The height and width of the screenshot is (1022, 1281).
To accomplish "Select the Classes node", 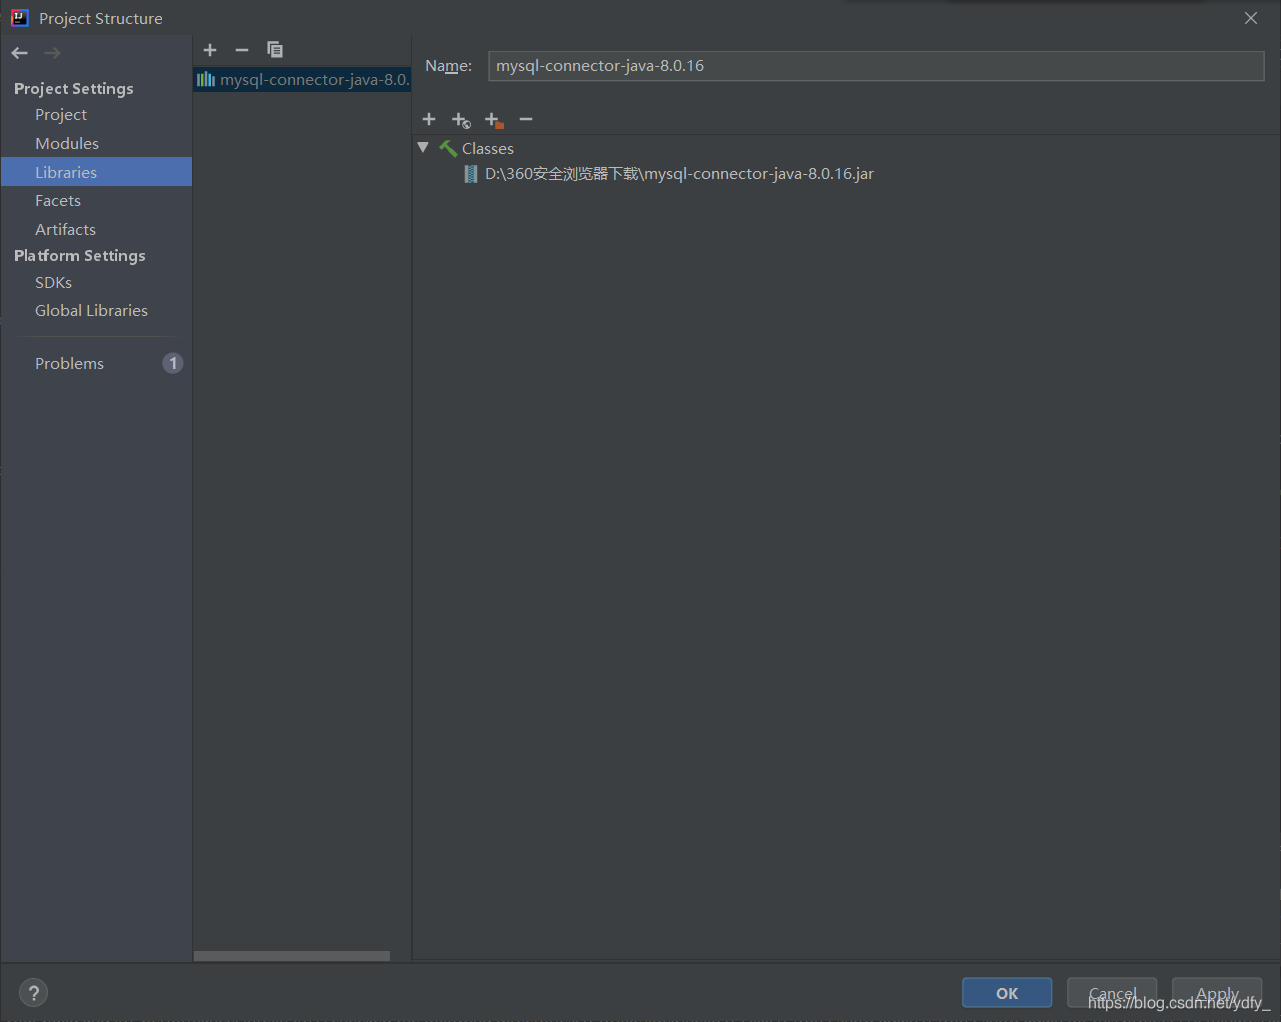I will 488,148.
